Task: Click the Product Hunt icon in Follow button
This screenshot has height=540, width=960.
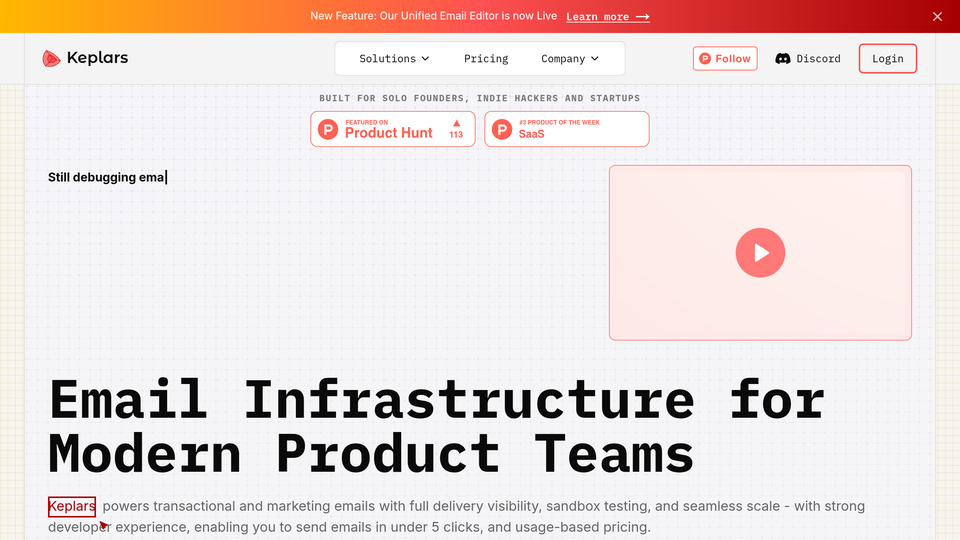Action: (705, 59)
